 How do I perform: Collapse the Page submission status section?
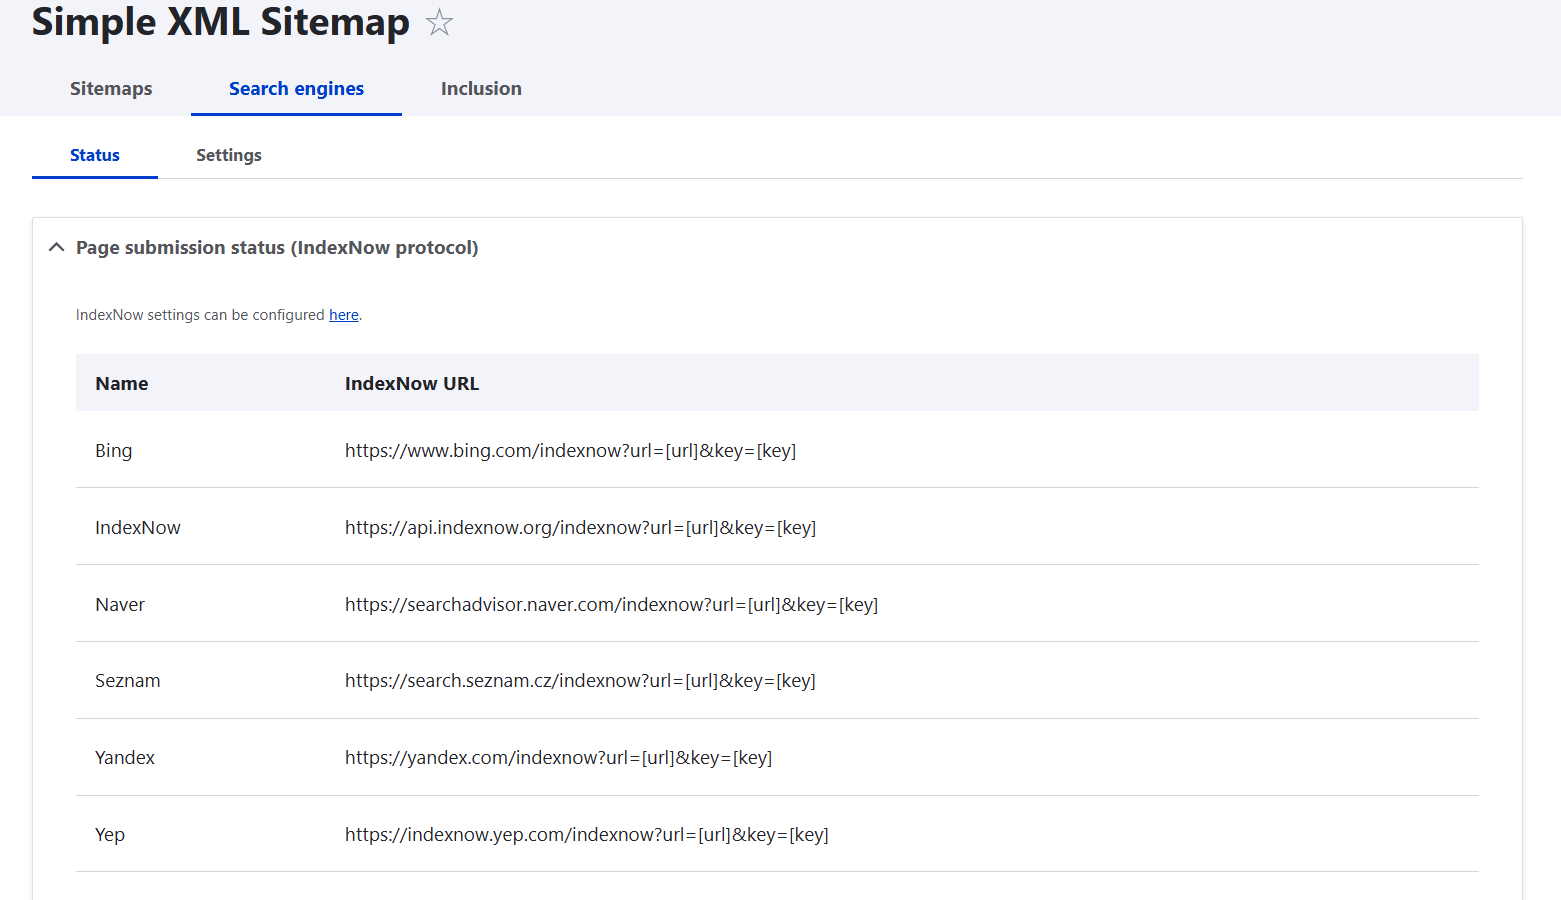[56, 247]
